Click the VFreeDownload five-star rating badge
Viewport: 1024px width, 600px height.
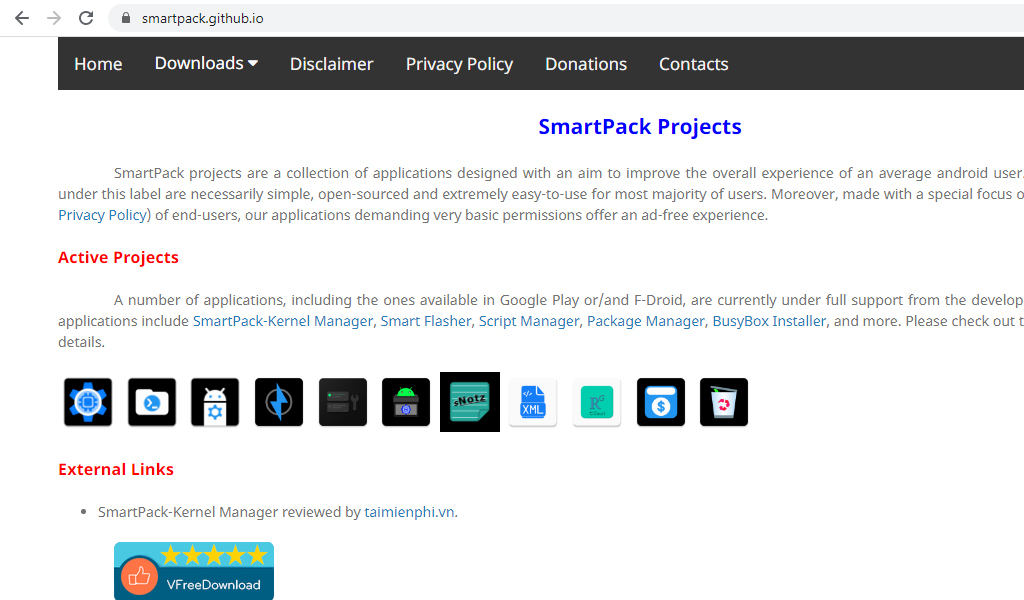[x=193, y=570]
